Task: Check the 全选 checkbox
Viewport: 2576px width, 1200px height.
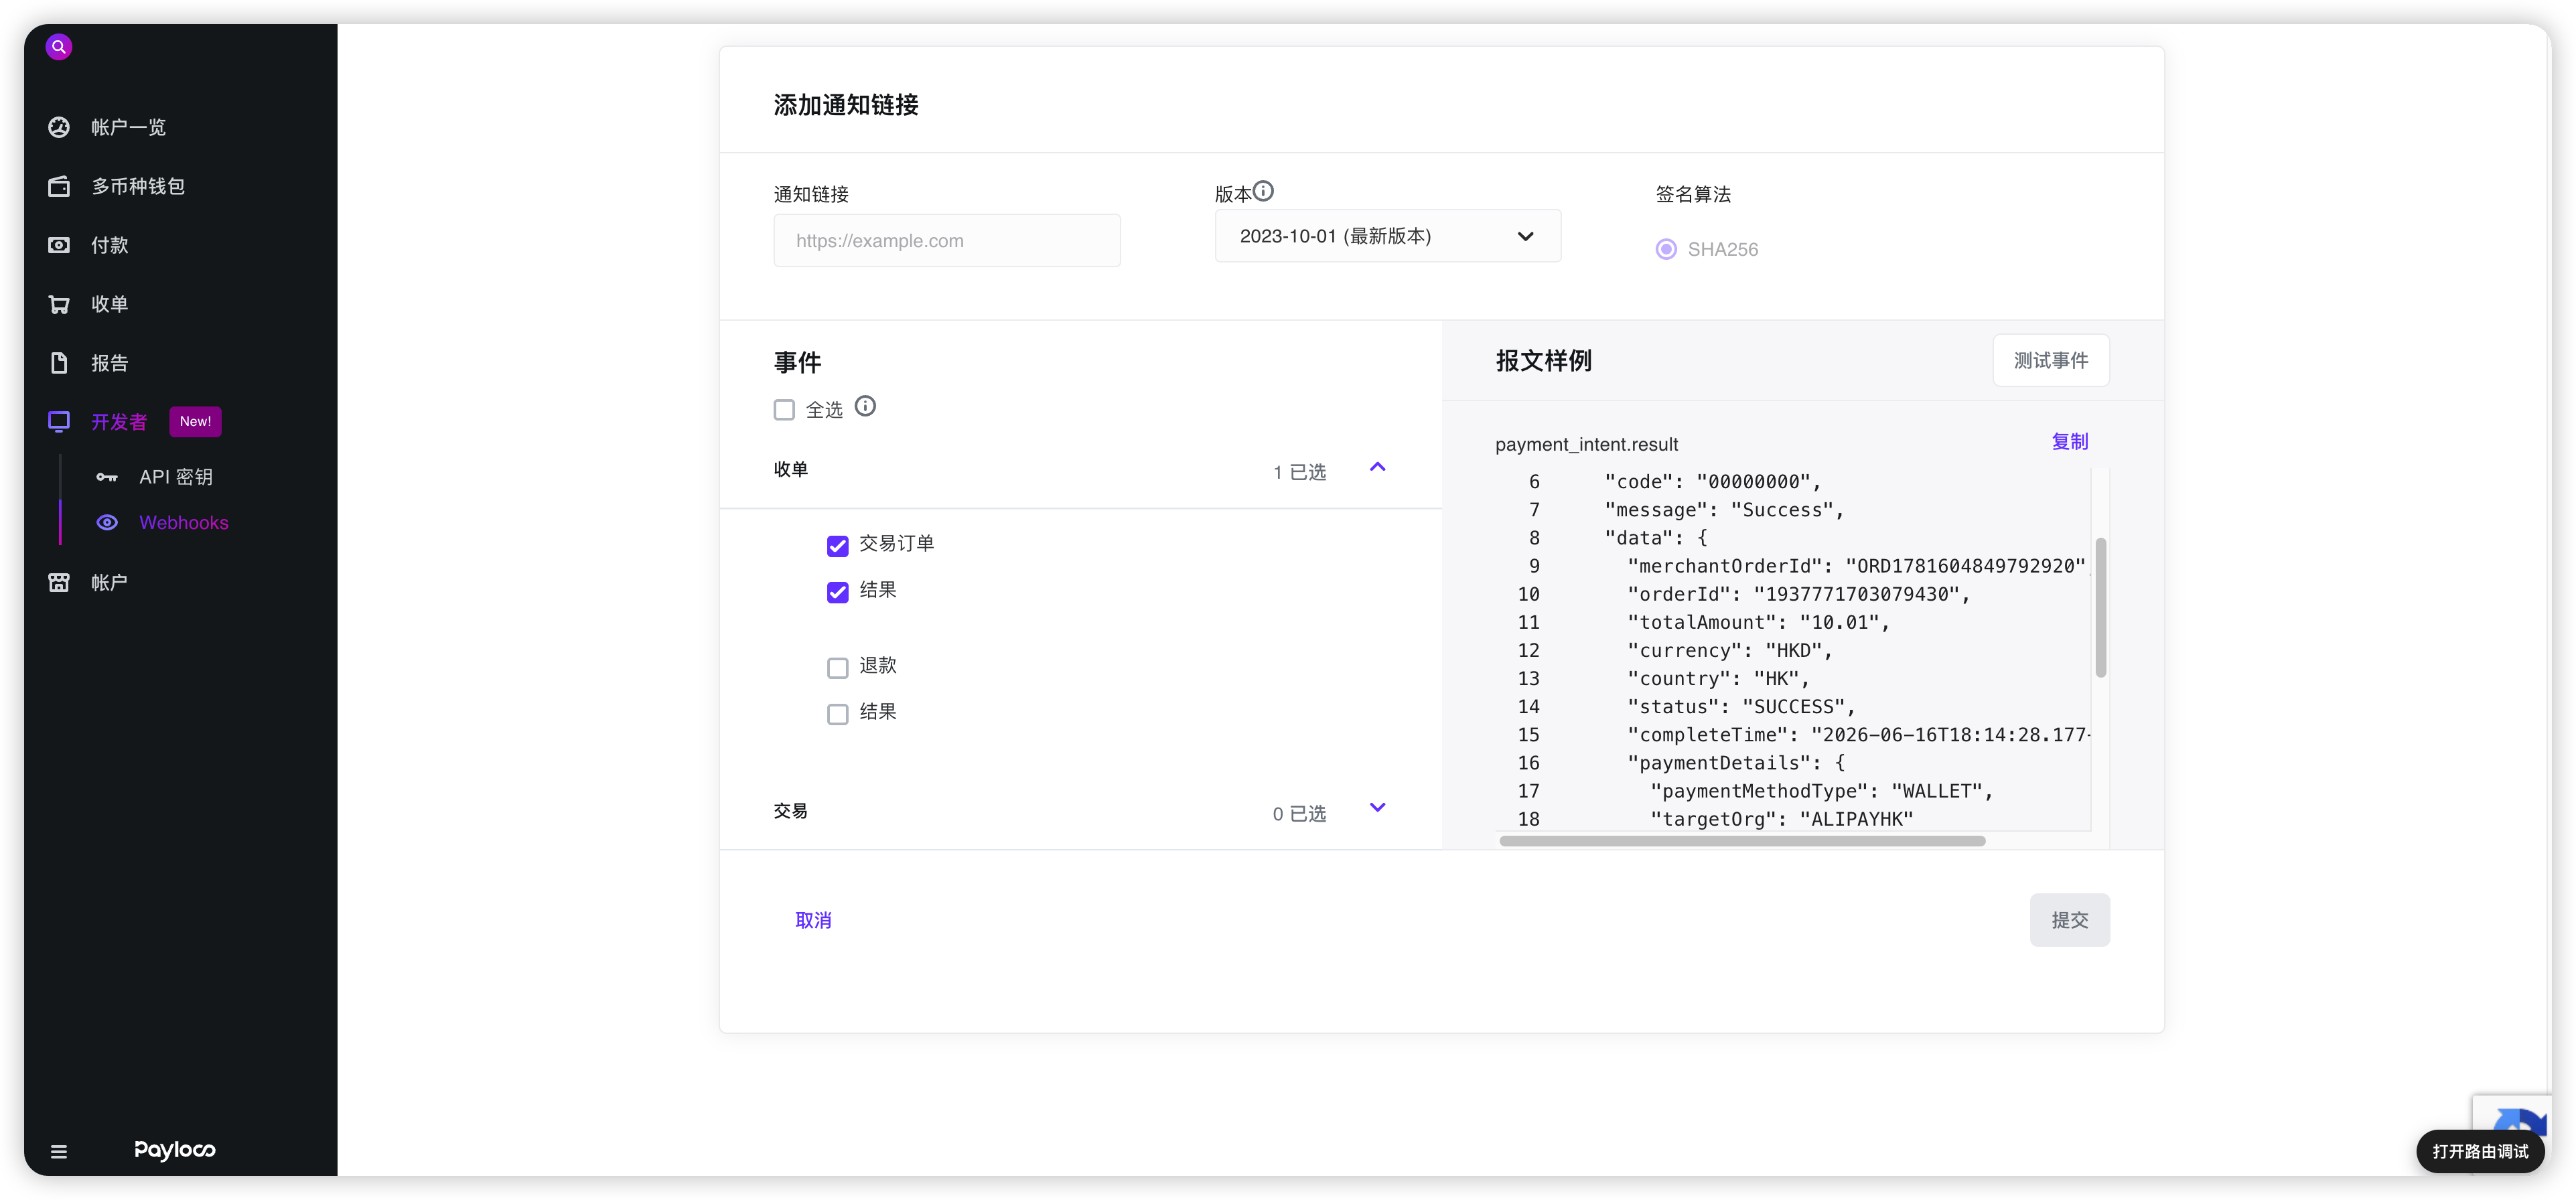Action: 784,410
